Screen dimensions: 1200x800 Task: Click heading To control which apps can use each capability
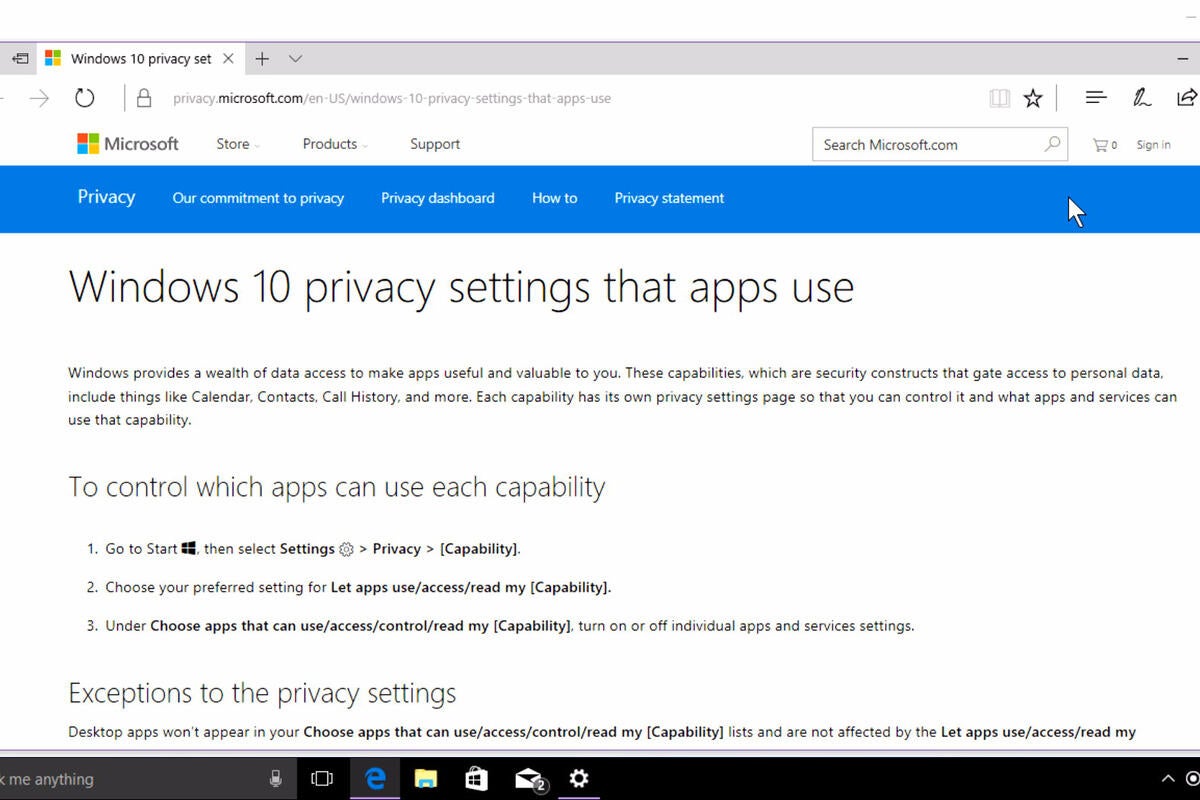337,487
